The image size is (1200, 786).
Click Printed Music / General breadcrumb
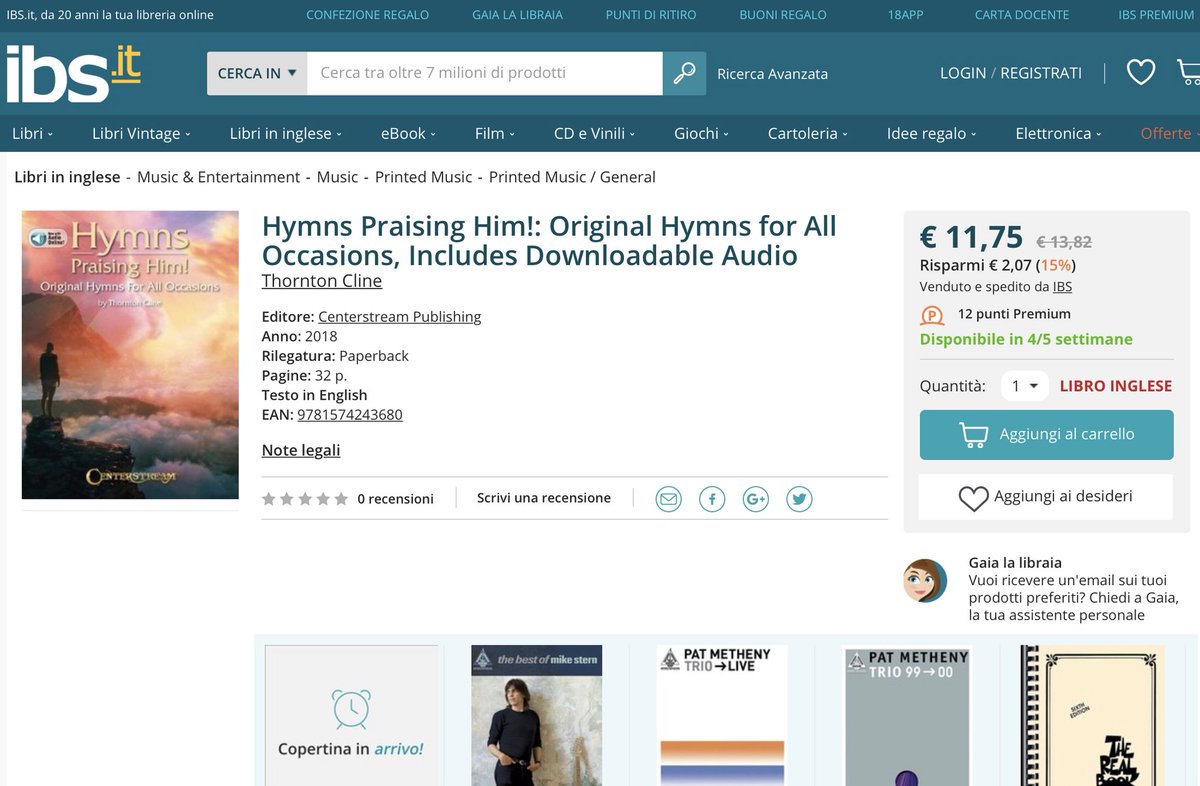tap(572, 177)
